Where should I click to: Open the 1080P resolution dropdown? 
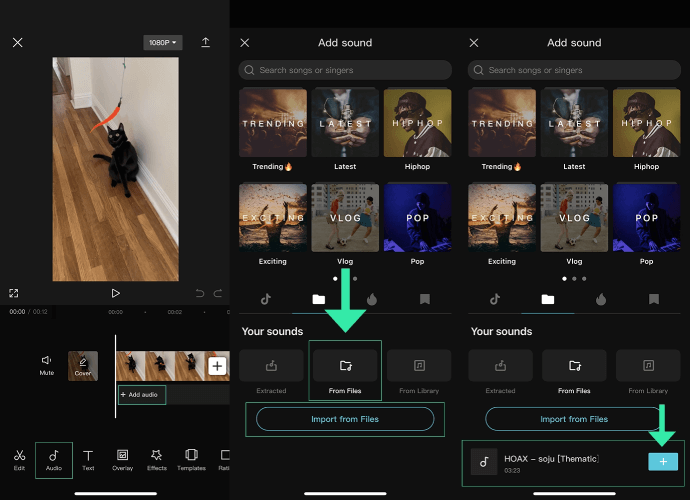(x=162, y=42)
